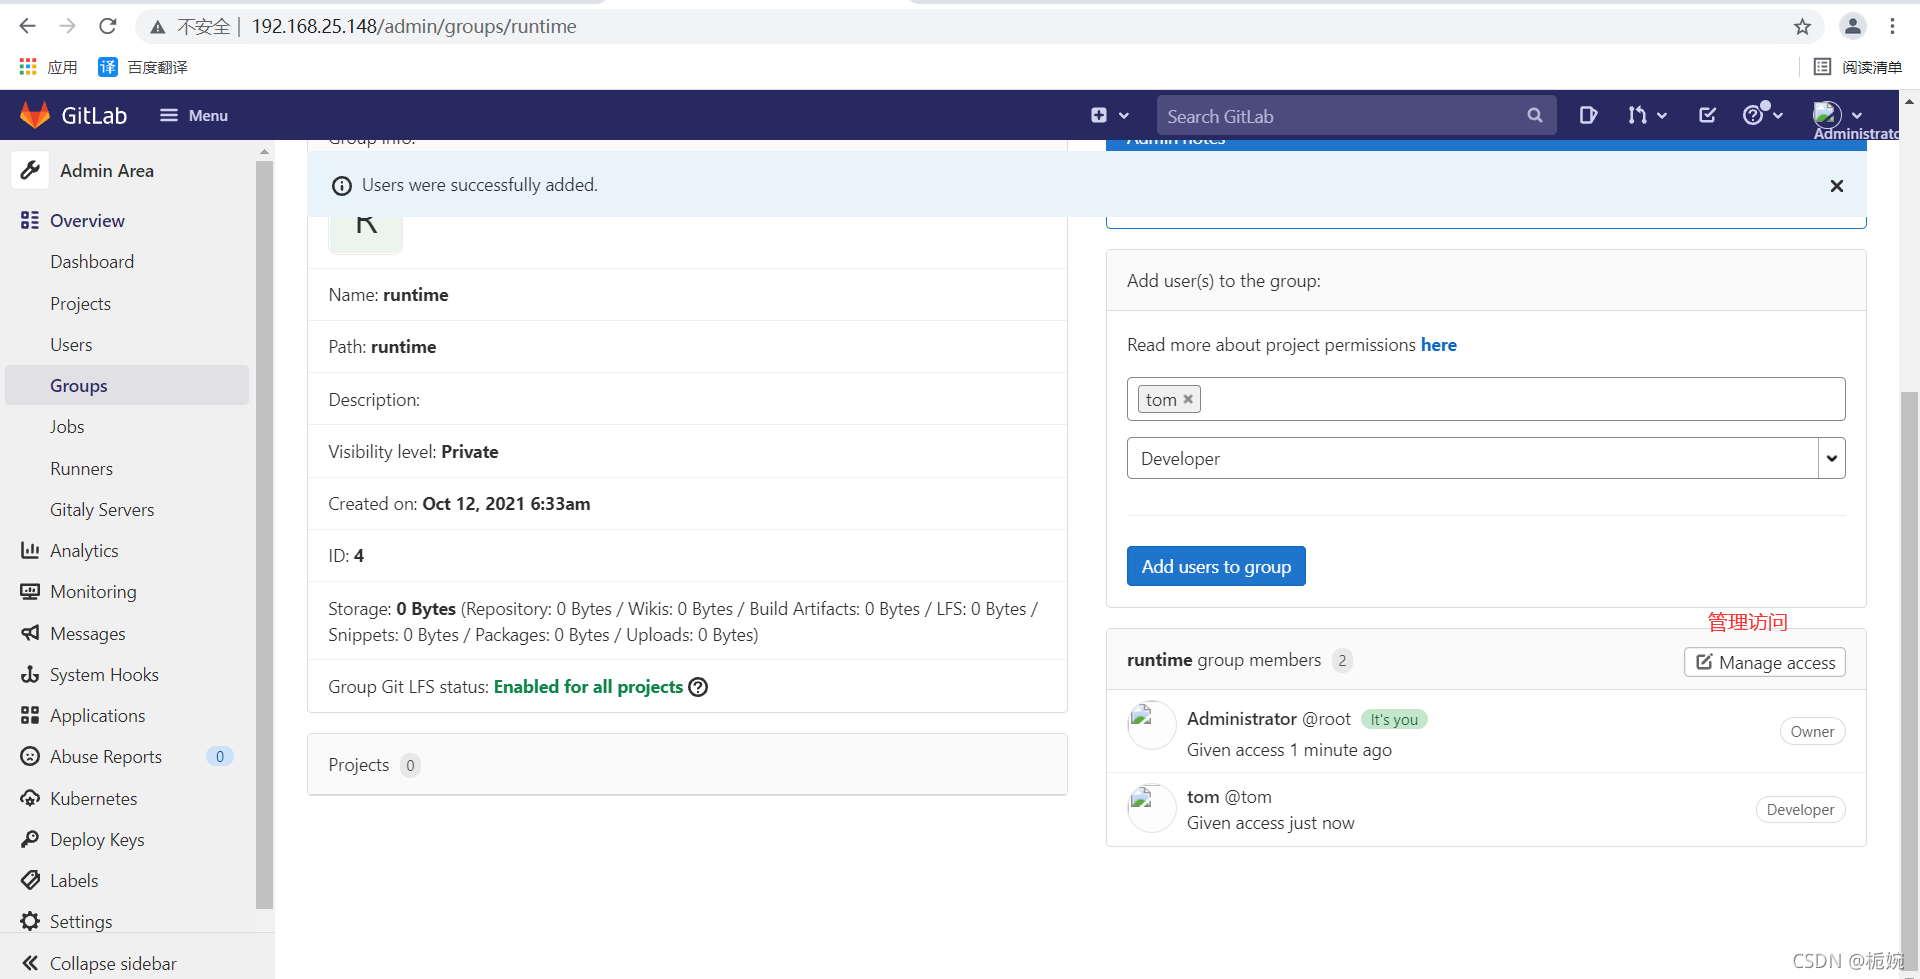Image resolution: width=1920 pixels, height=979 pixels.
Task: Go back in browser history
Action: (x=27, y=26)
